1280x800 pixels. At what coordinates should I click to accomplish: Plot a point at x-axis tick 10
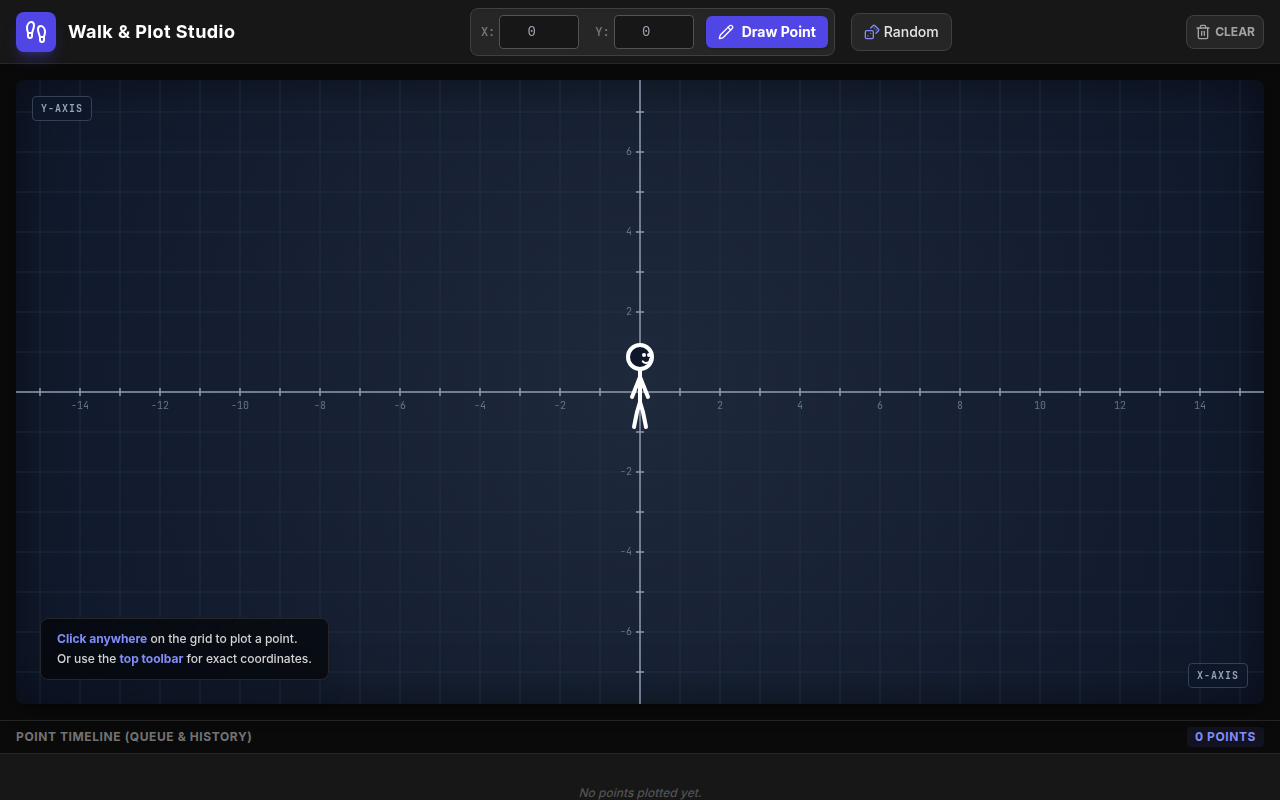coord(1040,392)
